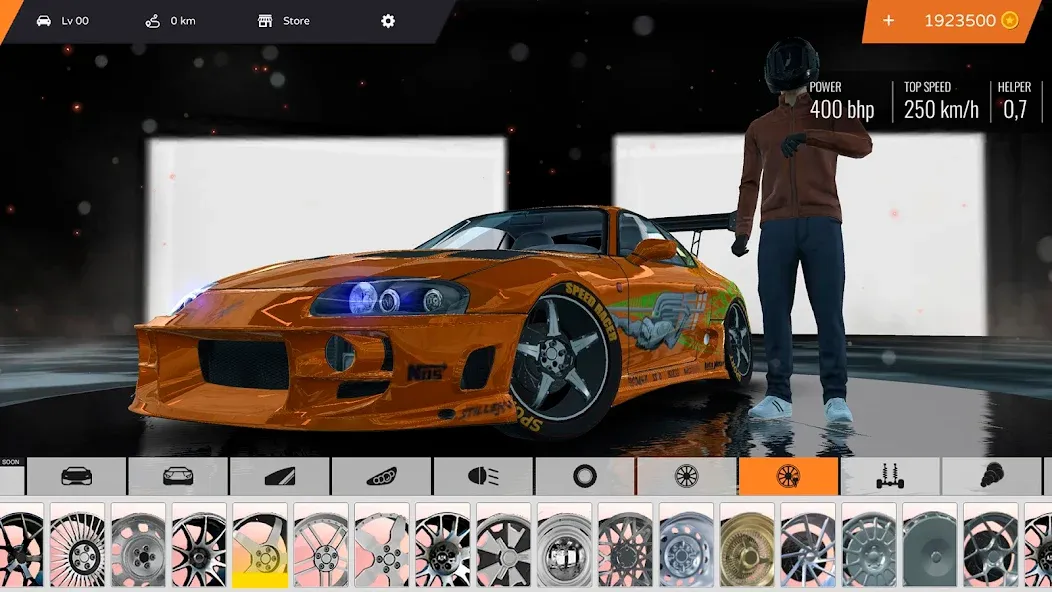Open the Store
1052x592 pixels.
click(283, 20)
